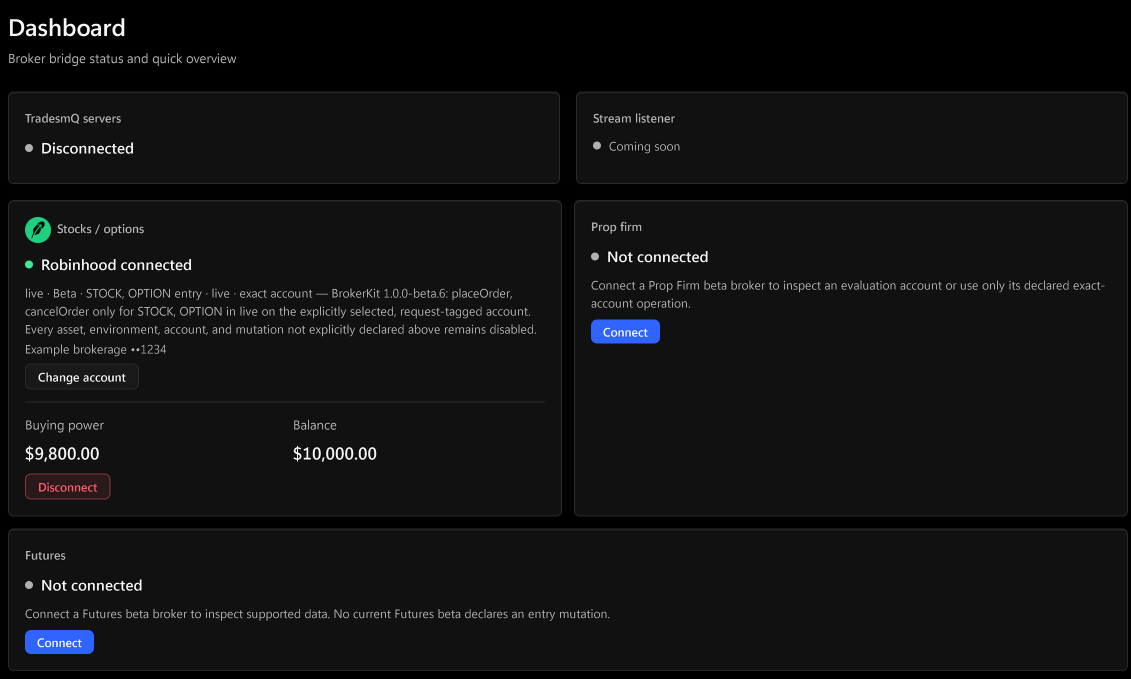Image resolution: width=1131 pixels, height=679 pixels.
Task: Click the 'TradesmQ servers' label
Action: 73,118
